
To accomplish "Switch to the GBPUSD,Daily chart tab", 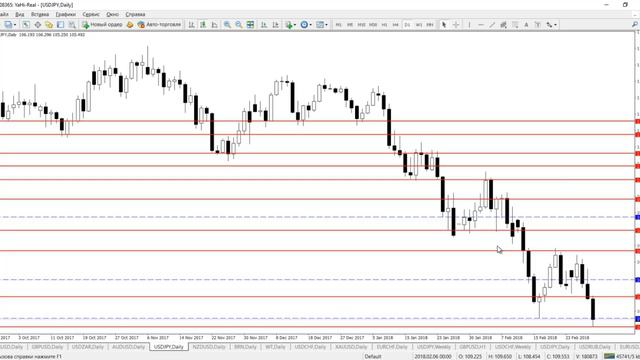I will click(x=47, y=347).
